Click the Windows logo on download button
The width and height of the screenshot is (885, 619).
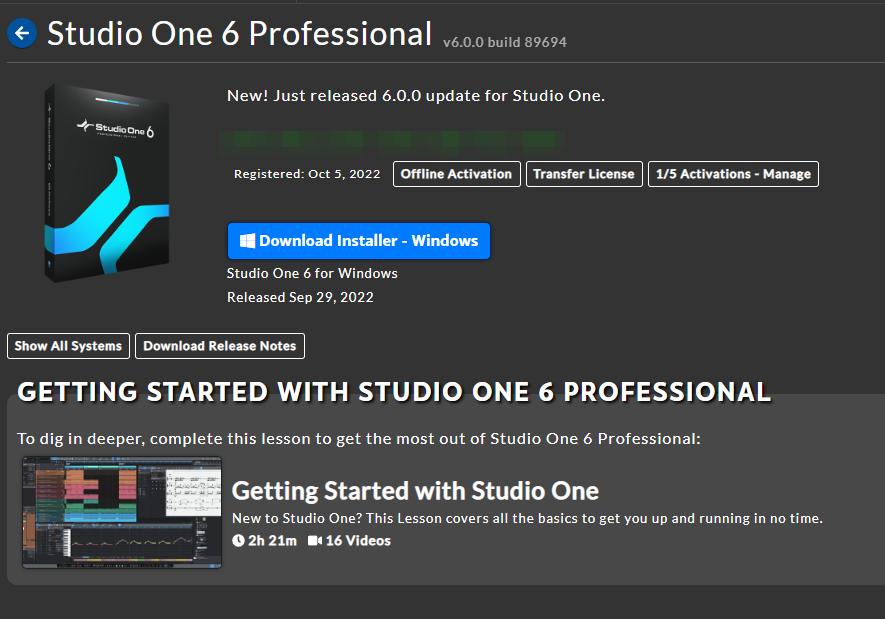246,241
